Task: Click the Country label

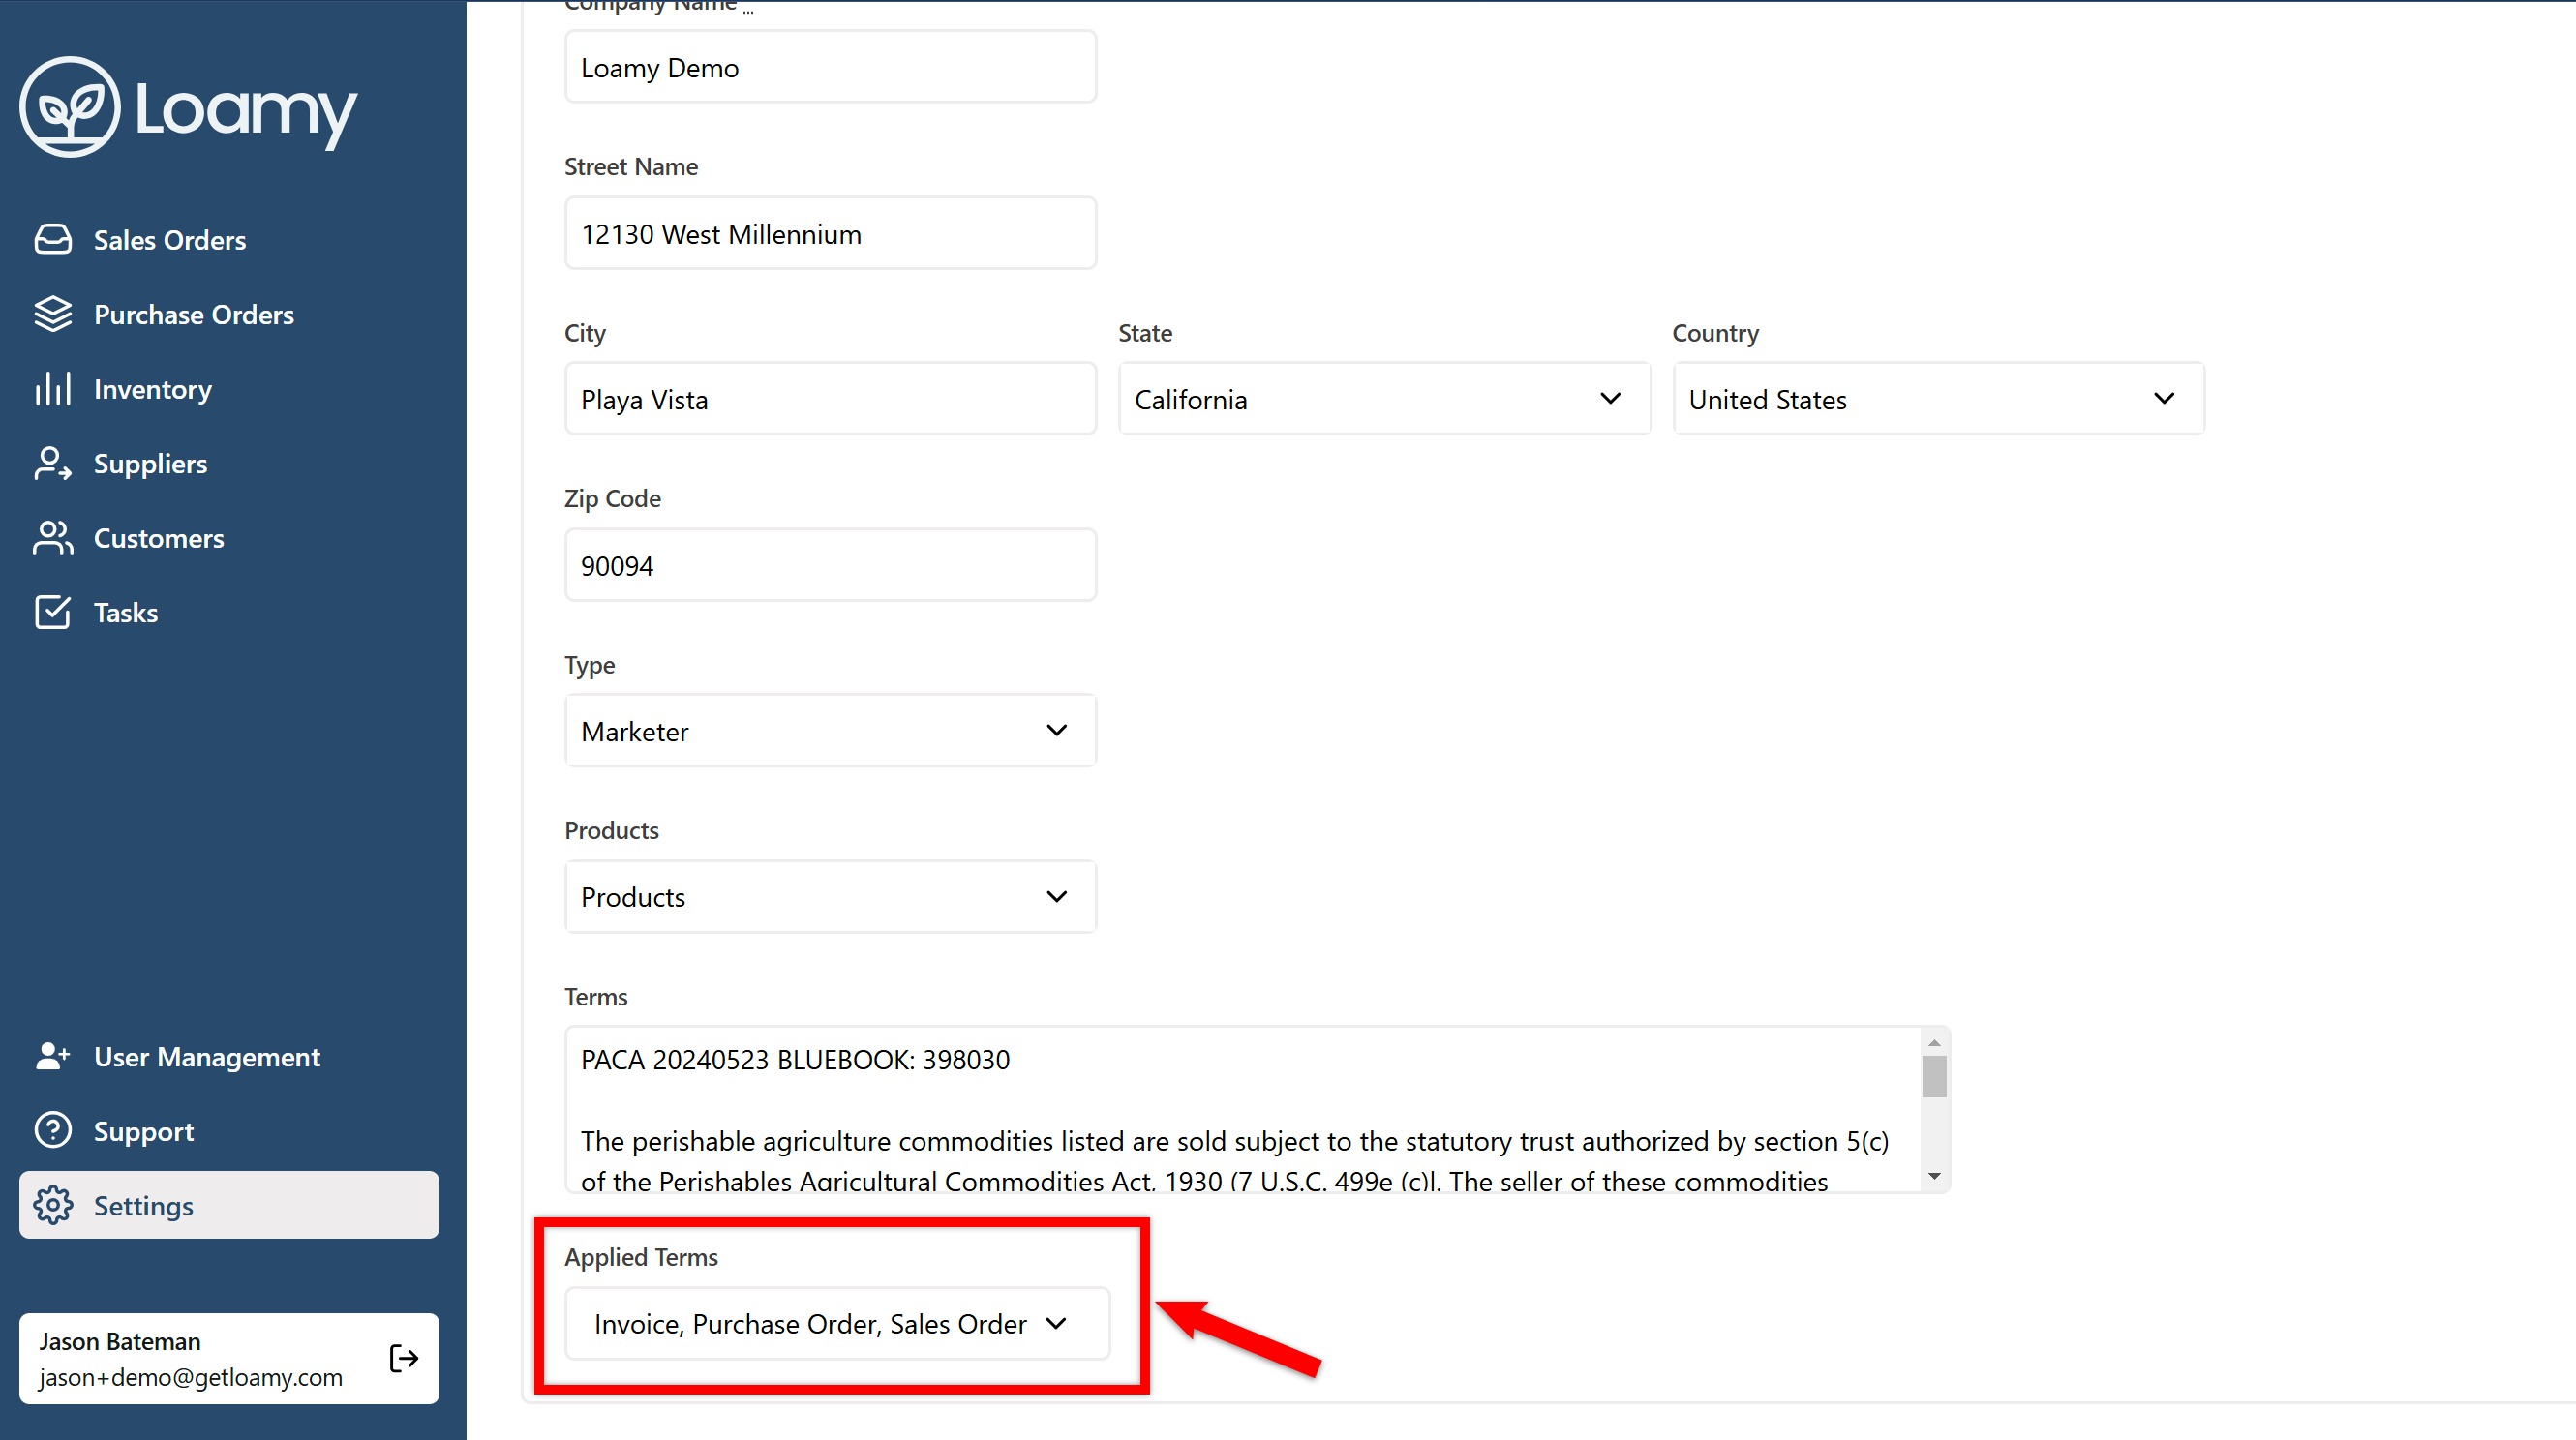Action: click(1715, 333)
